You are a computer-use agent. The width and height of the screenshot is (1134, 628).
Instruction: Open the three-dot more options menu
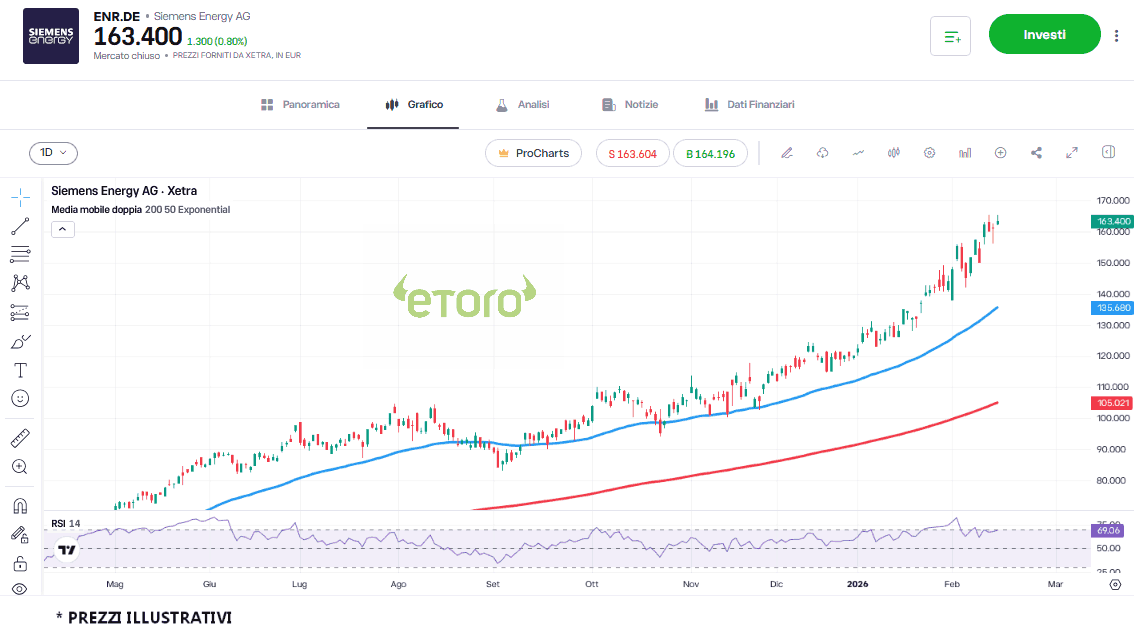[1116, 36]
